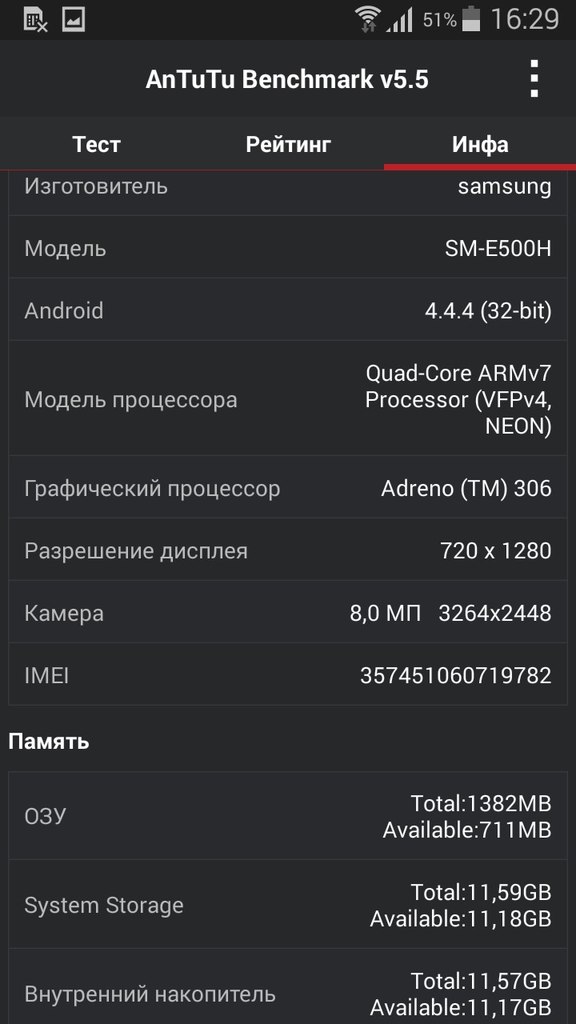Tap the IMEI number row

coord(288,675)
